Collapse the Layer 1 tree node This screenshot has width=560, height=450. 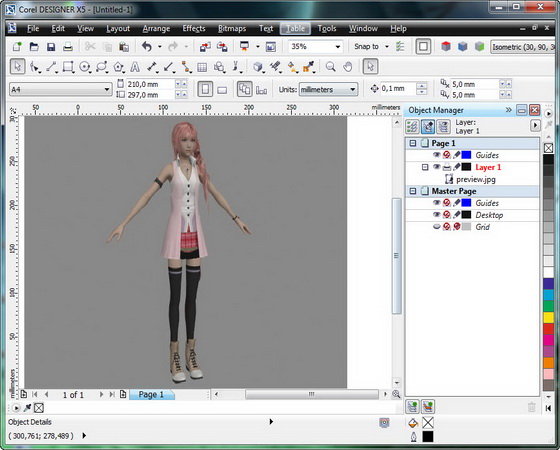[x=425, y=167]
